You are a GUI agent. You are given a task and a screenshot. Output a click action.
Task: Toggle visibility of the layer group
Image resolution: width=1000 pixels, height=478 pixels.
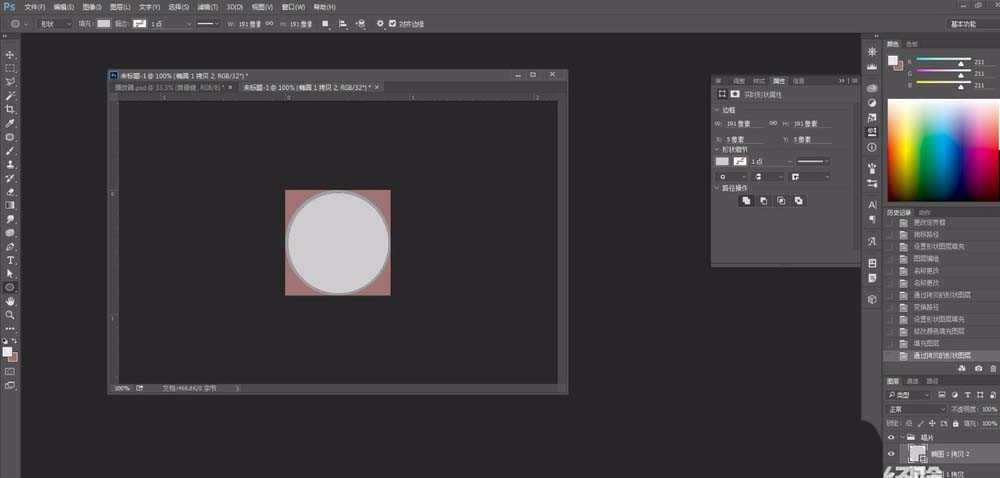891,437
